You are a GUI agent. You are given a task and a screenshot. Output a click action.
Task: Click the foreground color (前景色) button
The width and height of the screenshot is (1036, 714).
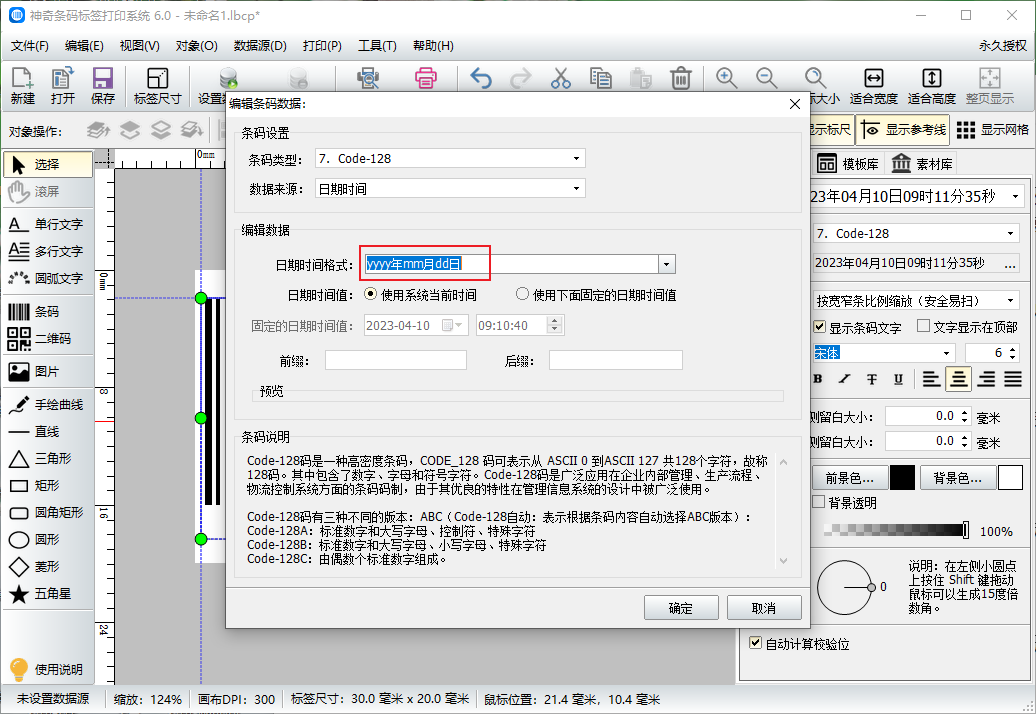(849, 478)
